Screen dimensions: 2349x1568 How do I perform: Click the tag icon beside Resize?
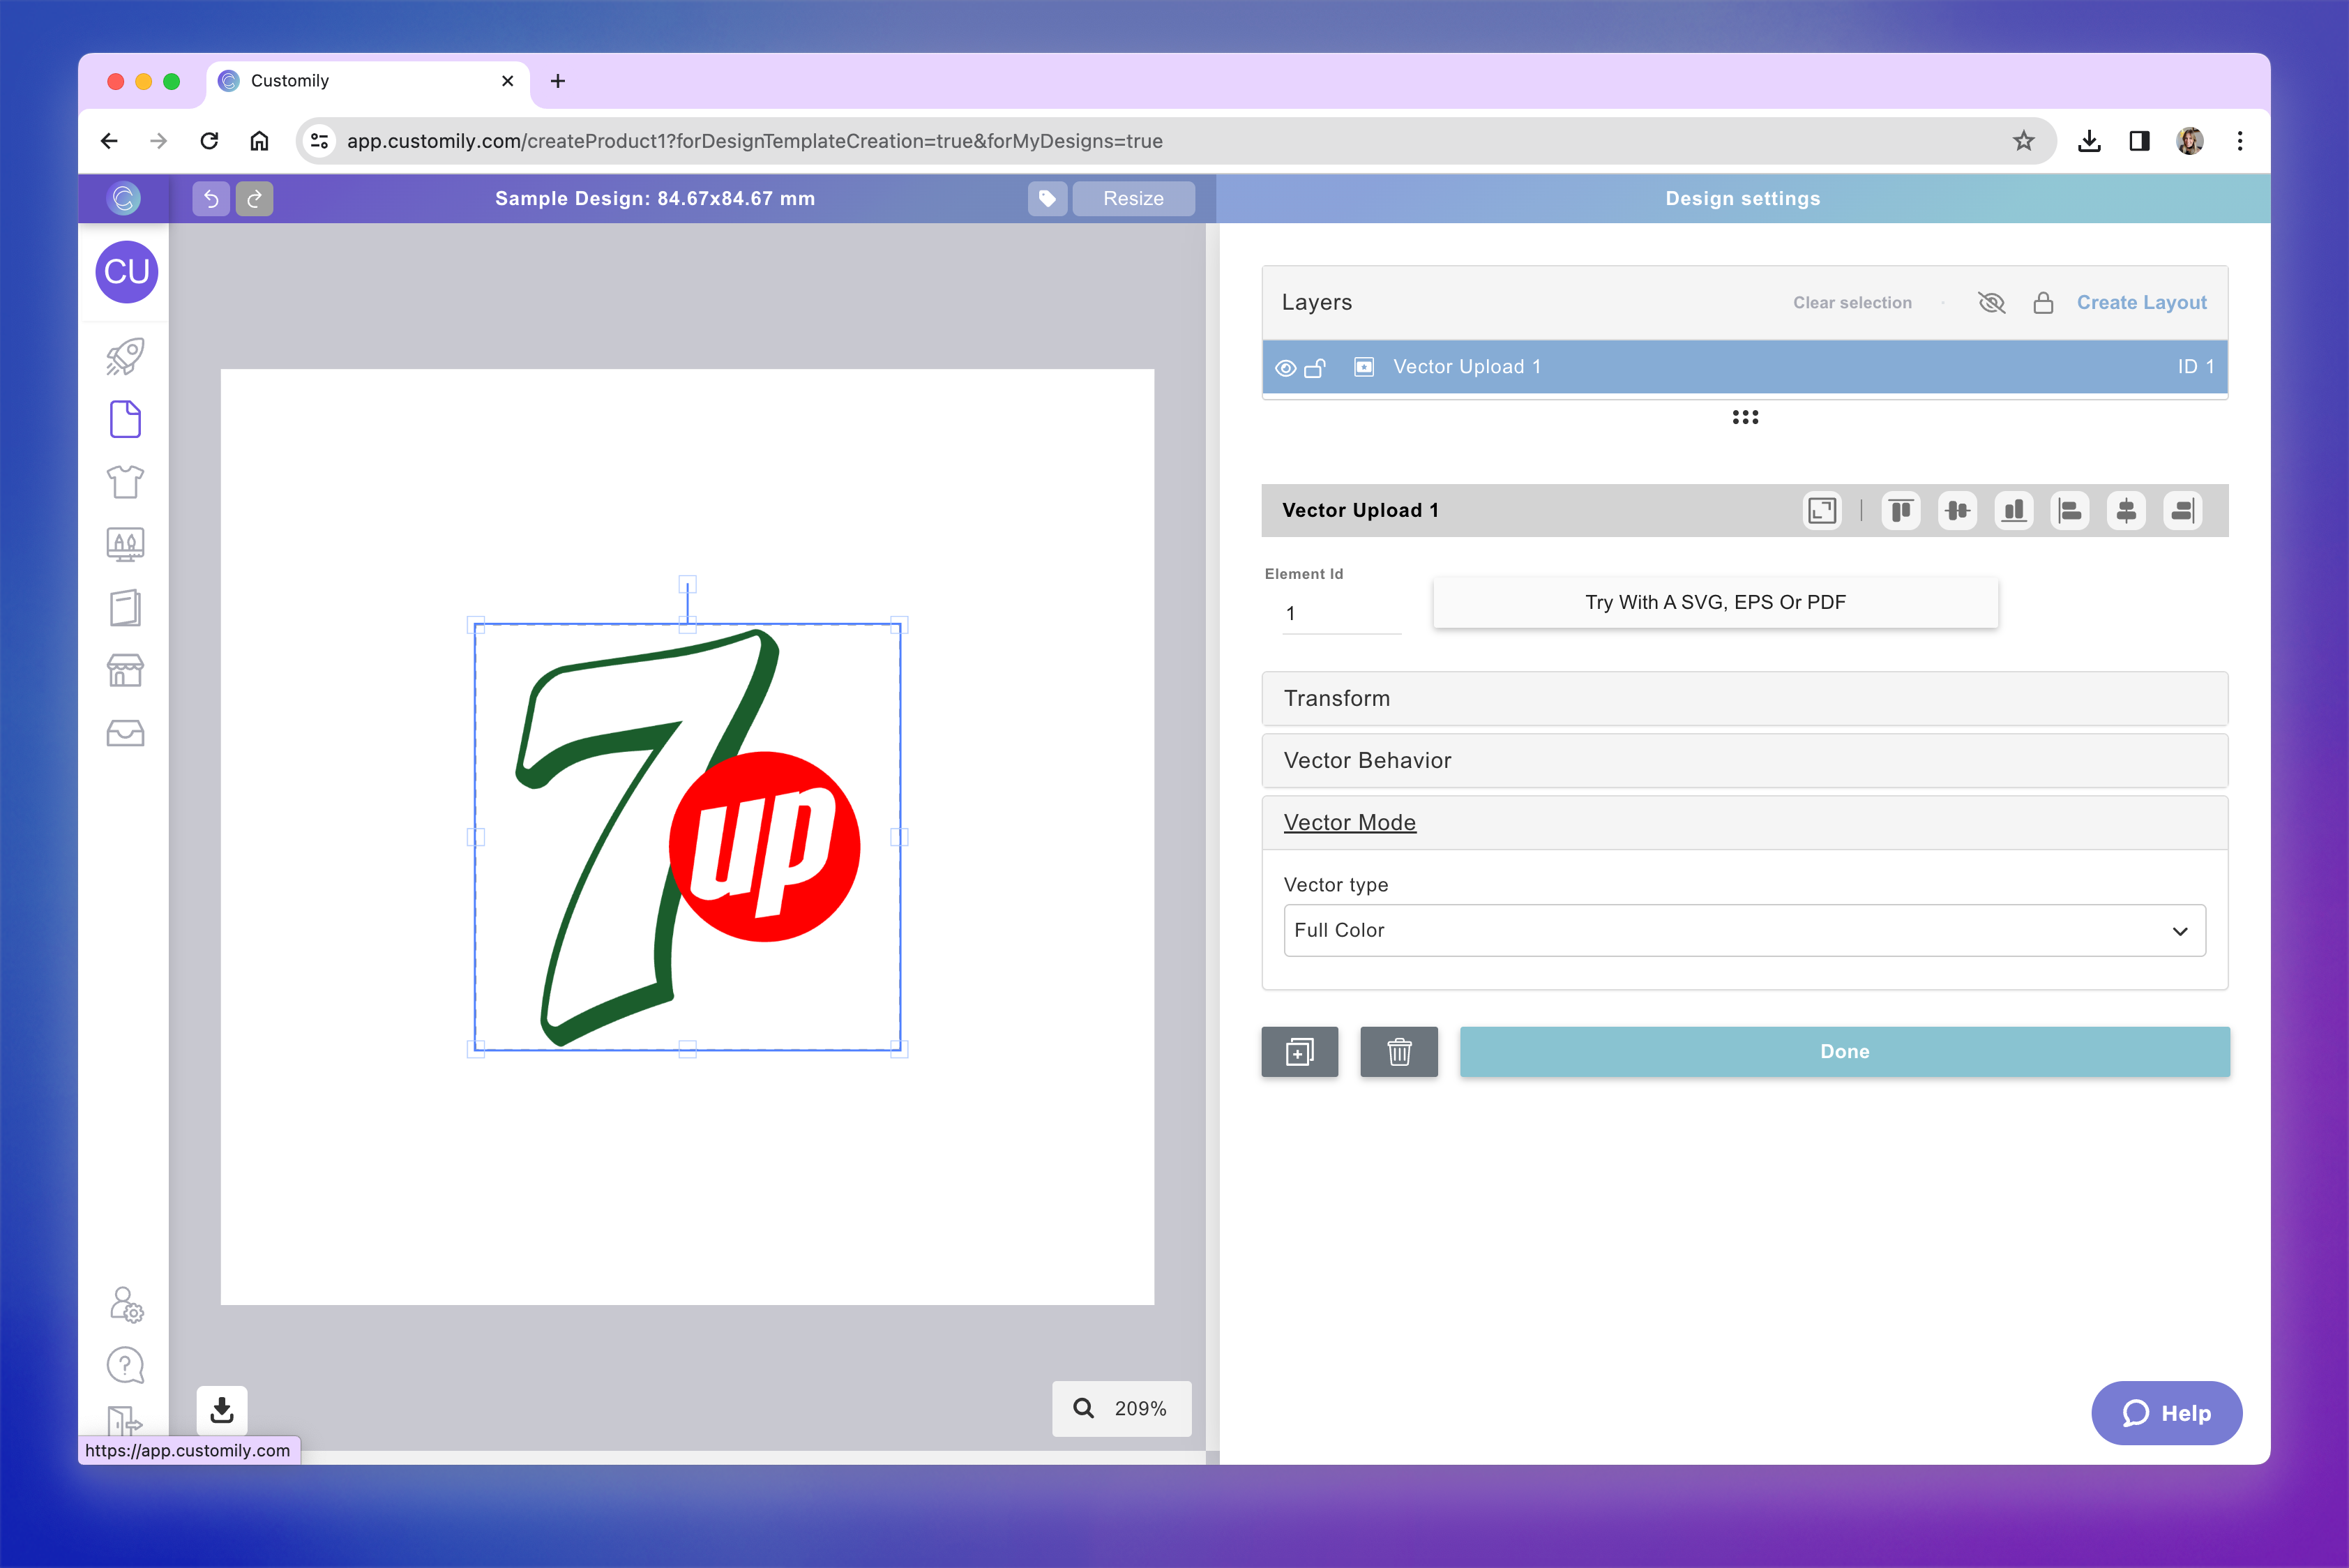pyautogui.click(x=1047, y=198)
